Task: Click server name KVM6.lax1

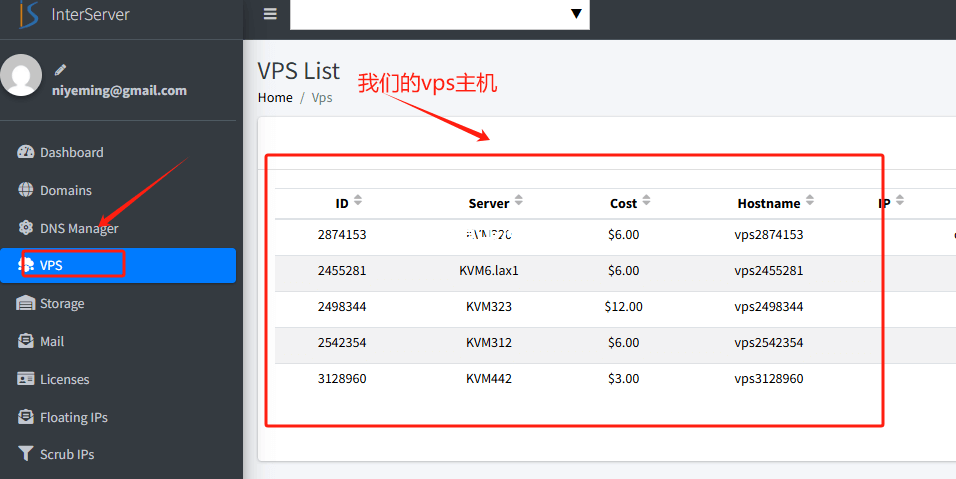Action: coord(489,271)
